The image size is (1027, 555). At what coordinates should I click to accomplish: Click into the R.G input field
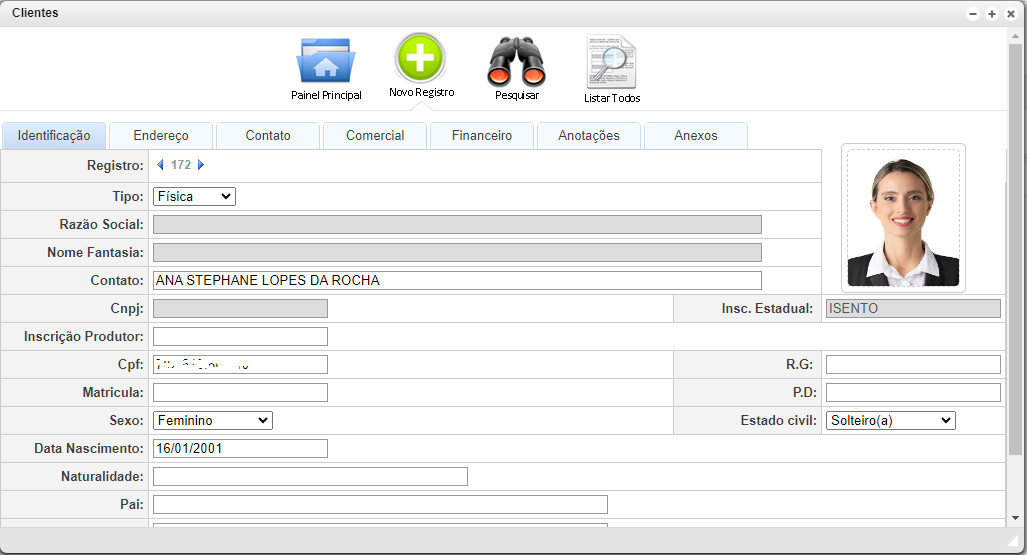[x=913, y=365]
